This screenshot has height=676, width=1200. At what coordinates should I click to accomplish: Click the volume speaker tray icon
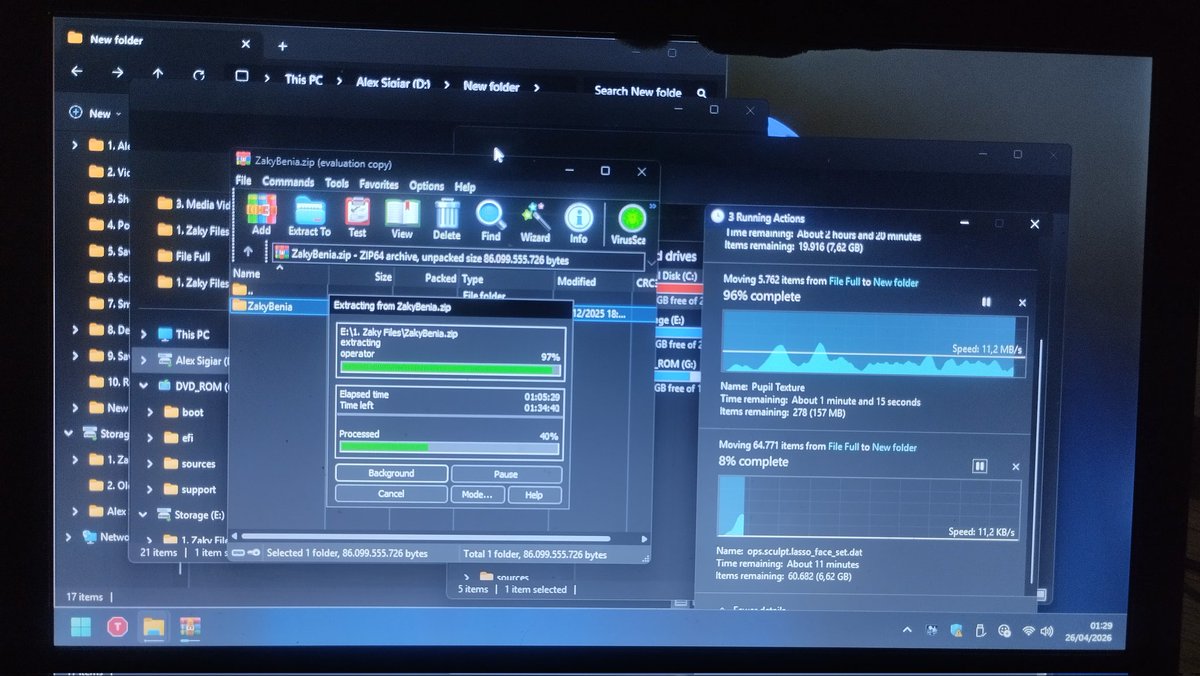1047,631
